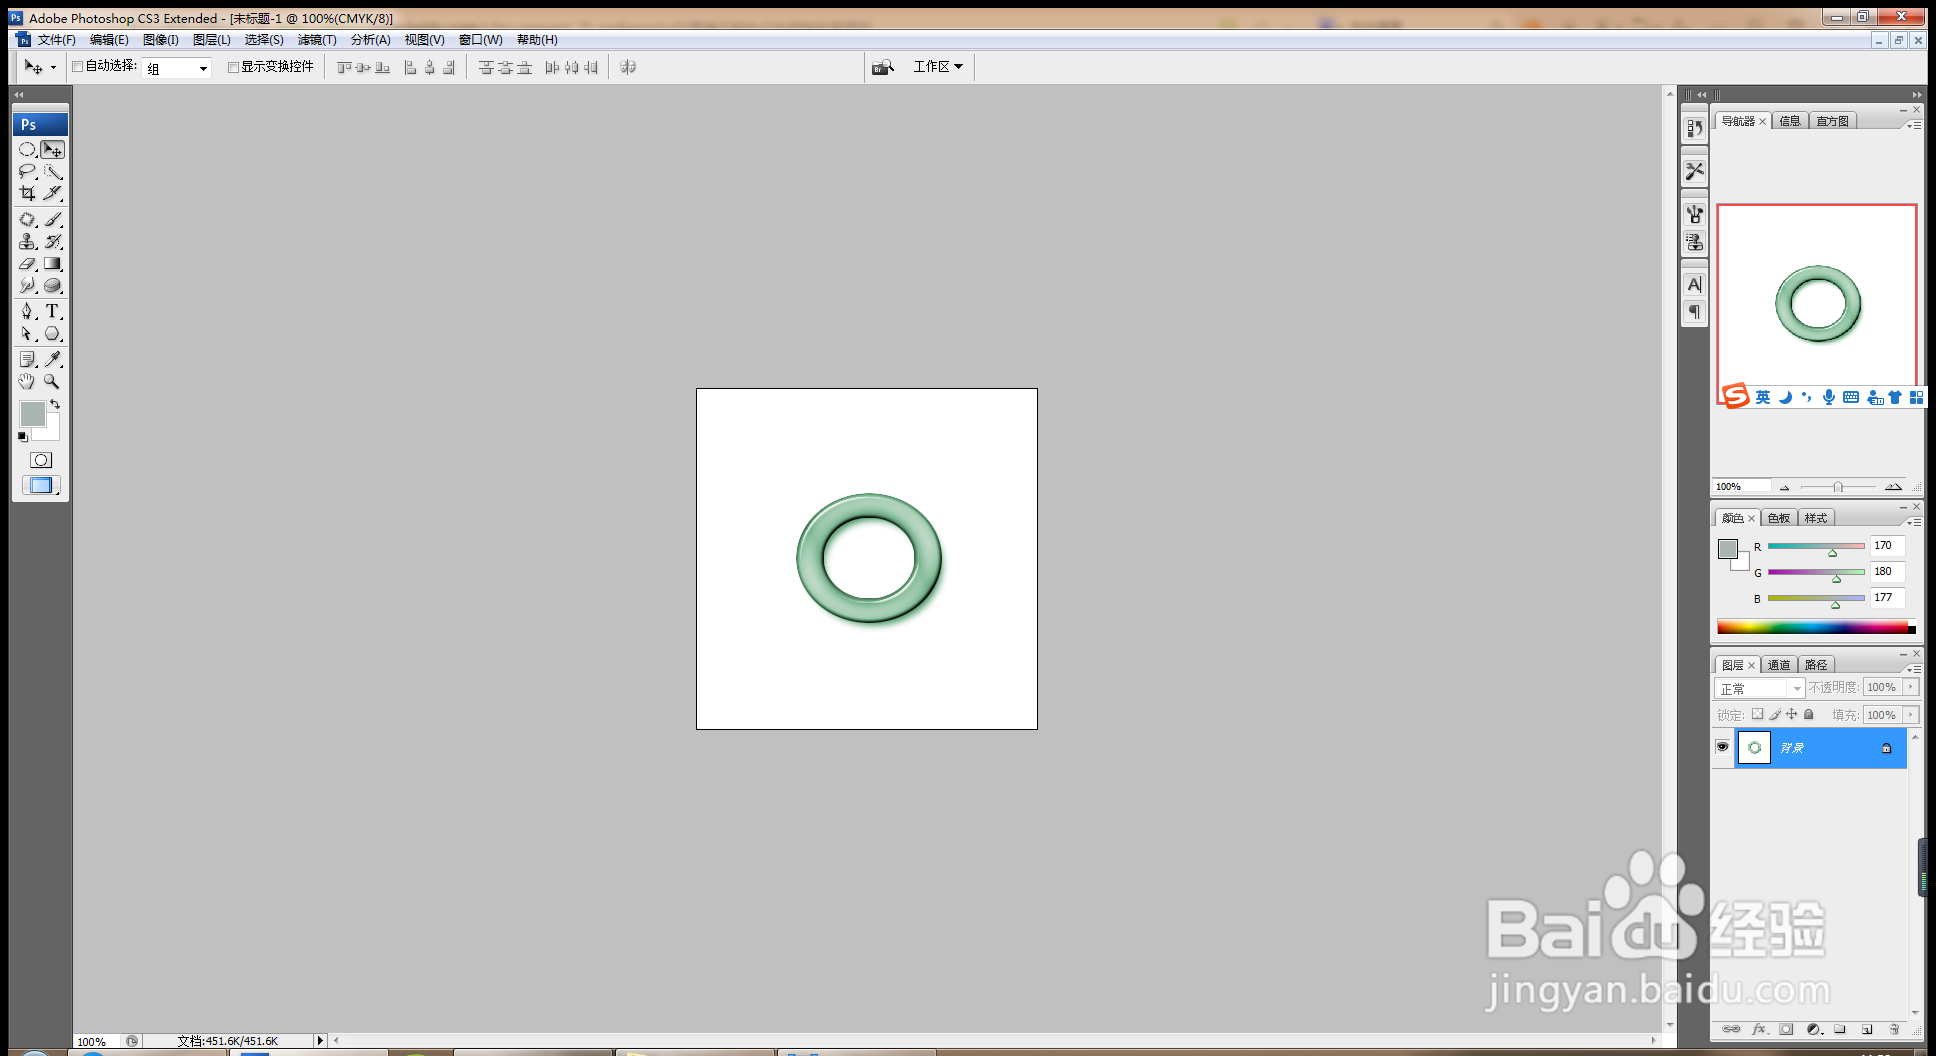Open 图层(L) menu

coord(211,40)
